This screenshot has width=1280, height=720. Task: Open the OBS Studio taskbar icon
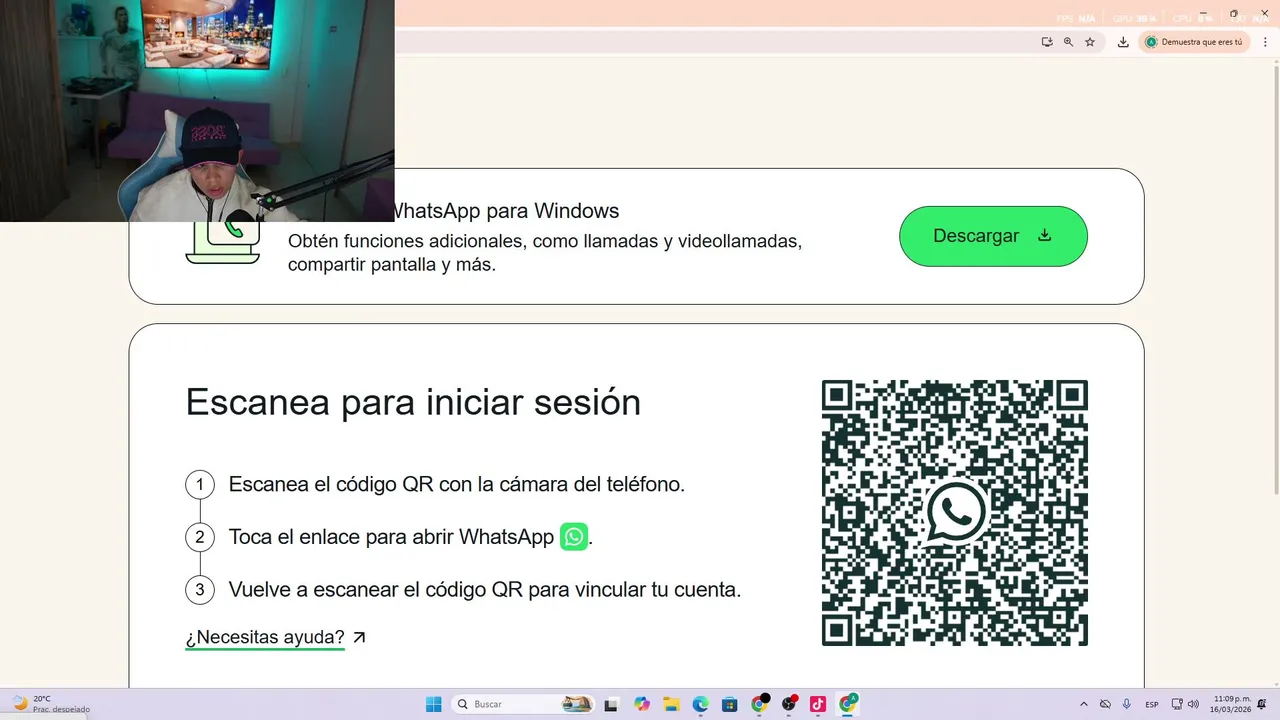coord(789,704)
